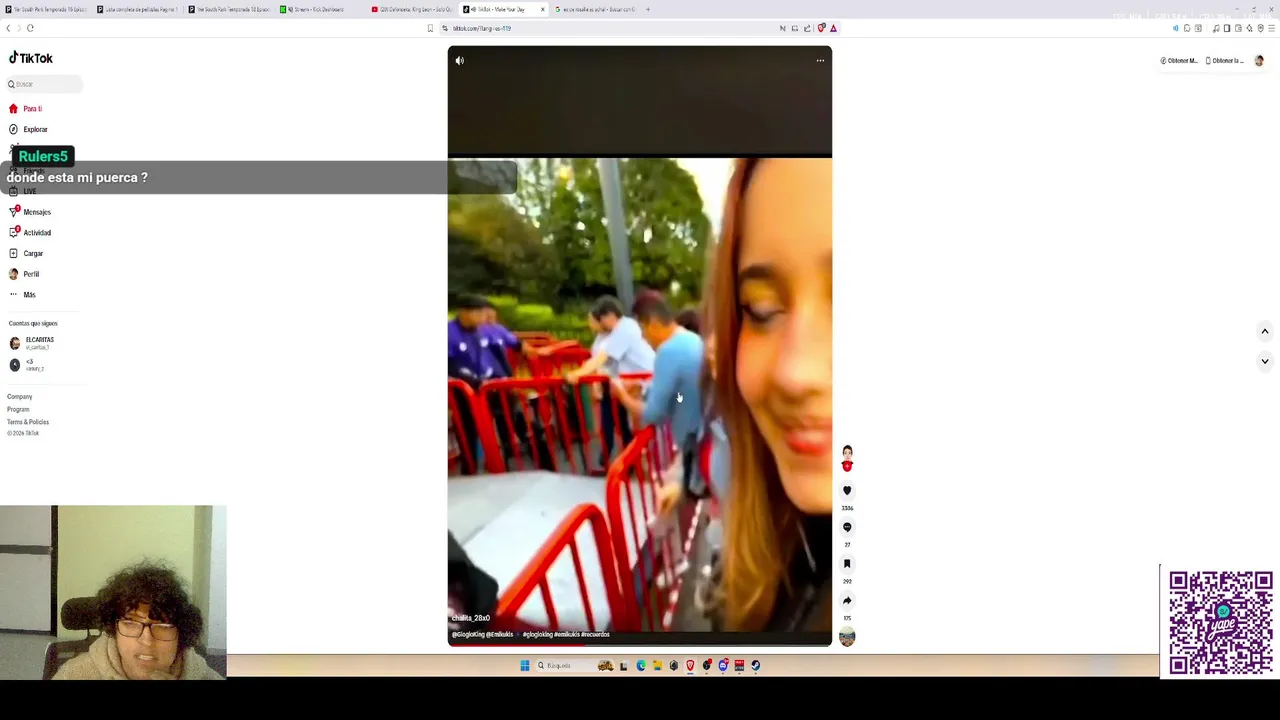Open the Windows Start menu

524,665
